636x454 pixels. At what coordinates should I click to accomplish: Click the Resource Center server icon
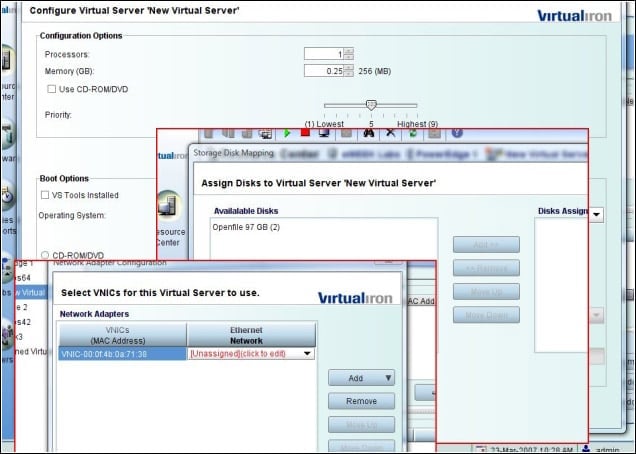pos(168,204)
